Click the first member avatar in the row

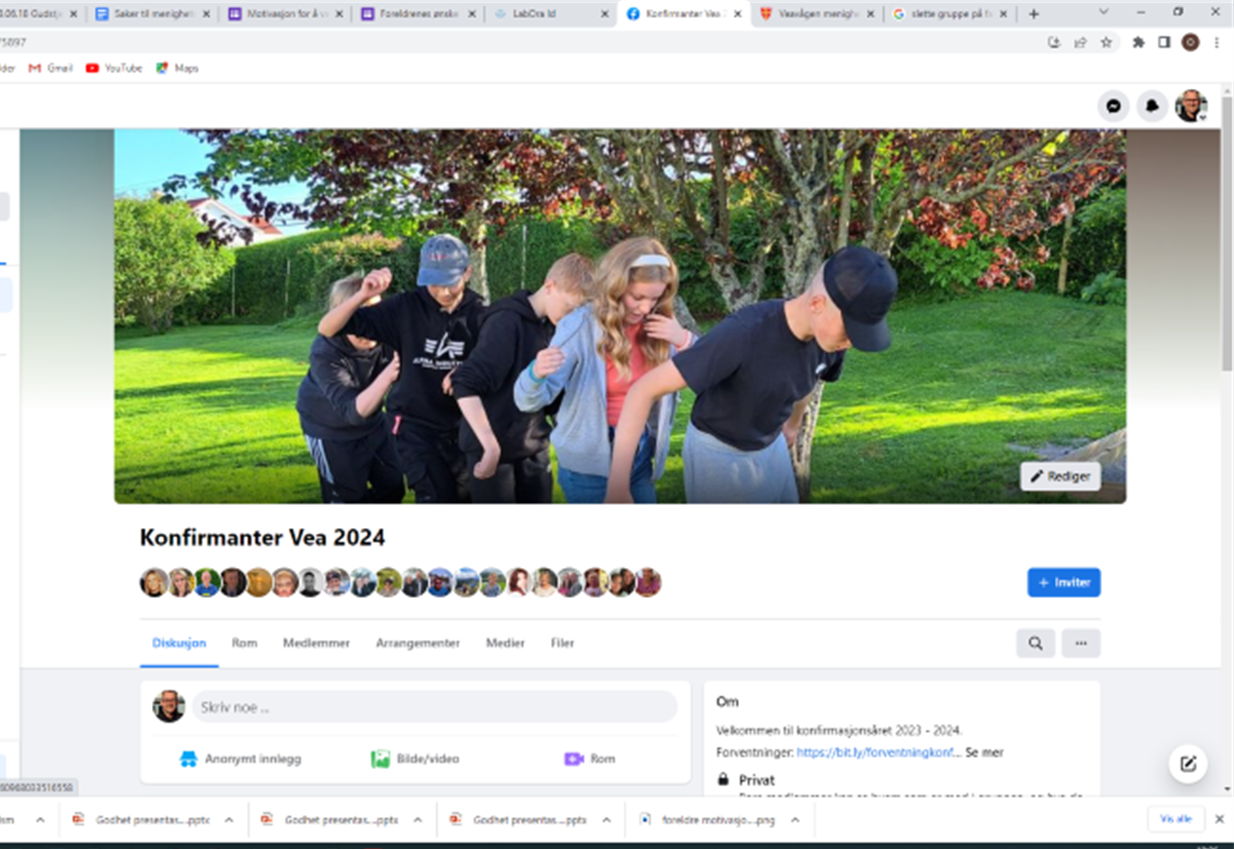coord(154,582)
